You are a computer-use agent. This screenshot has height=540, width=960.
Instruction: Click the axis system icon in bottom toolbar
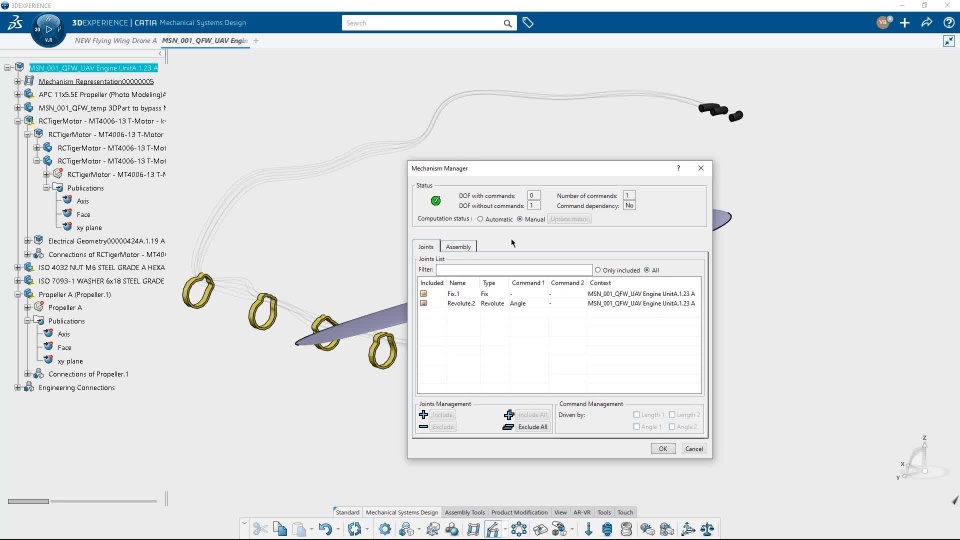pos(688,529)
